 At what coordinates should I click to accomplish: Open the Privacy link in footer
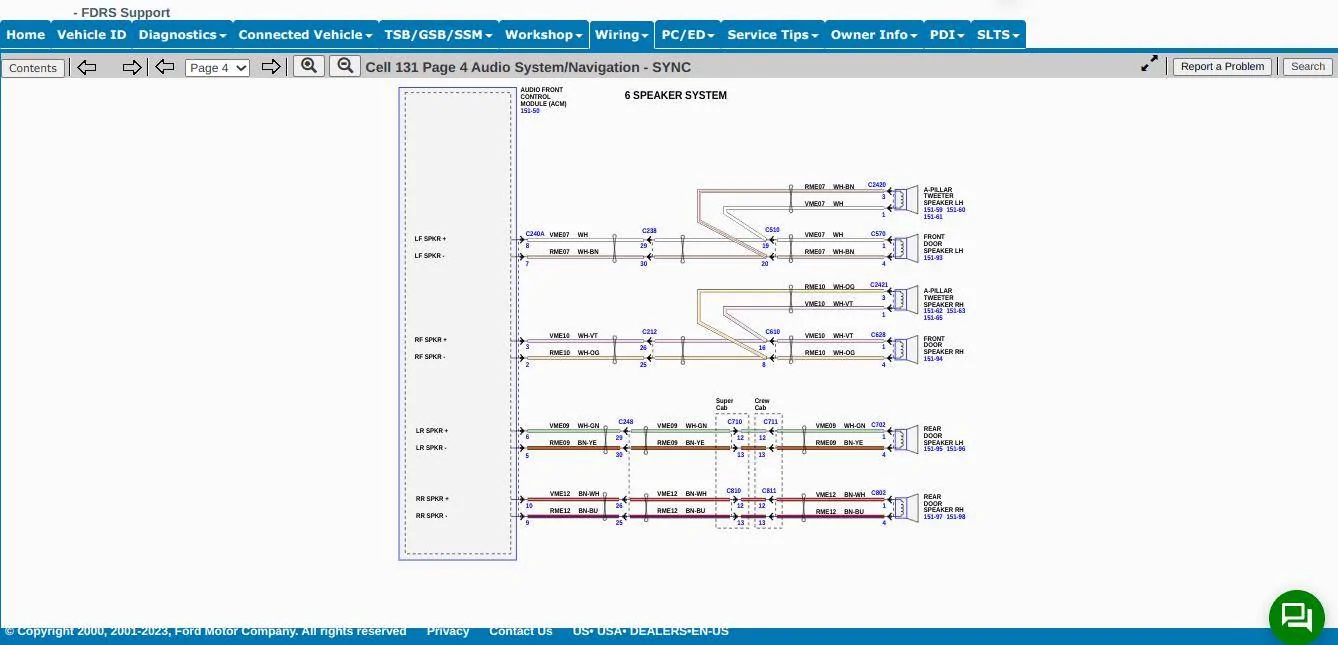coord(447,631)
